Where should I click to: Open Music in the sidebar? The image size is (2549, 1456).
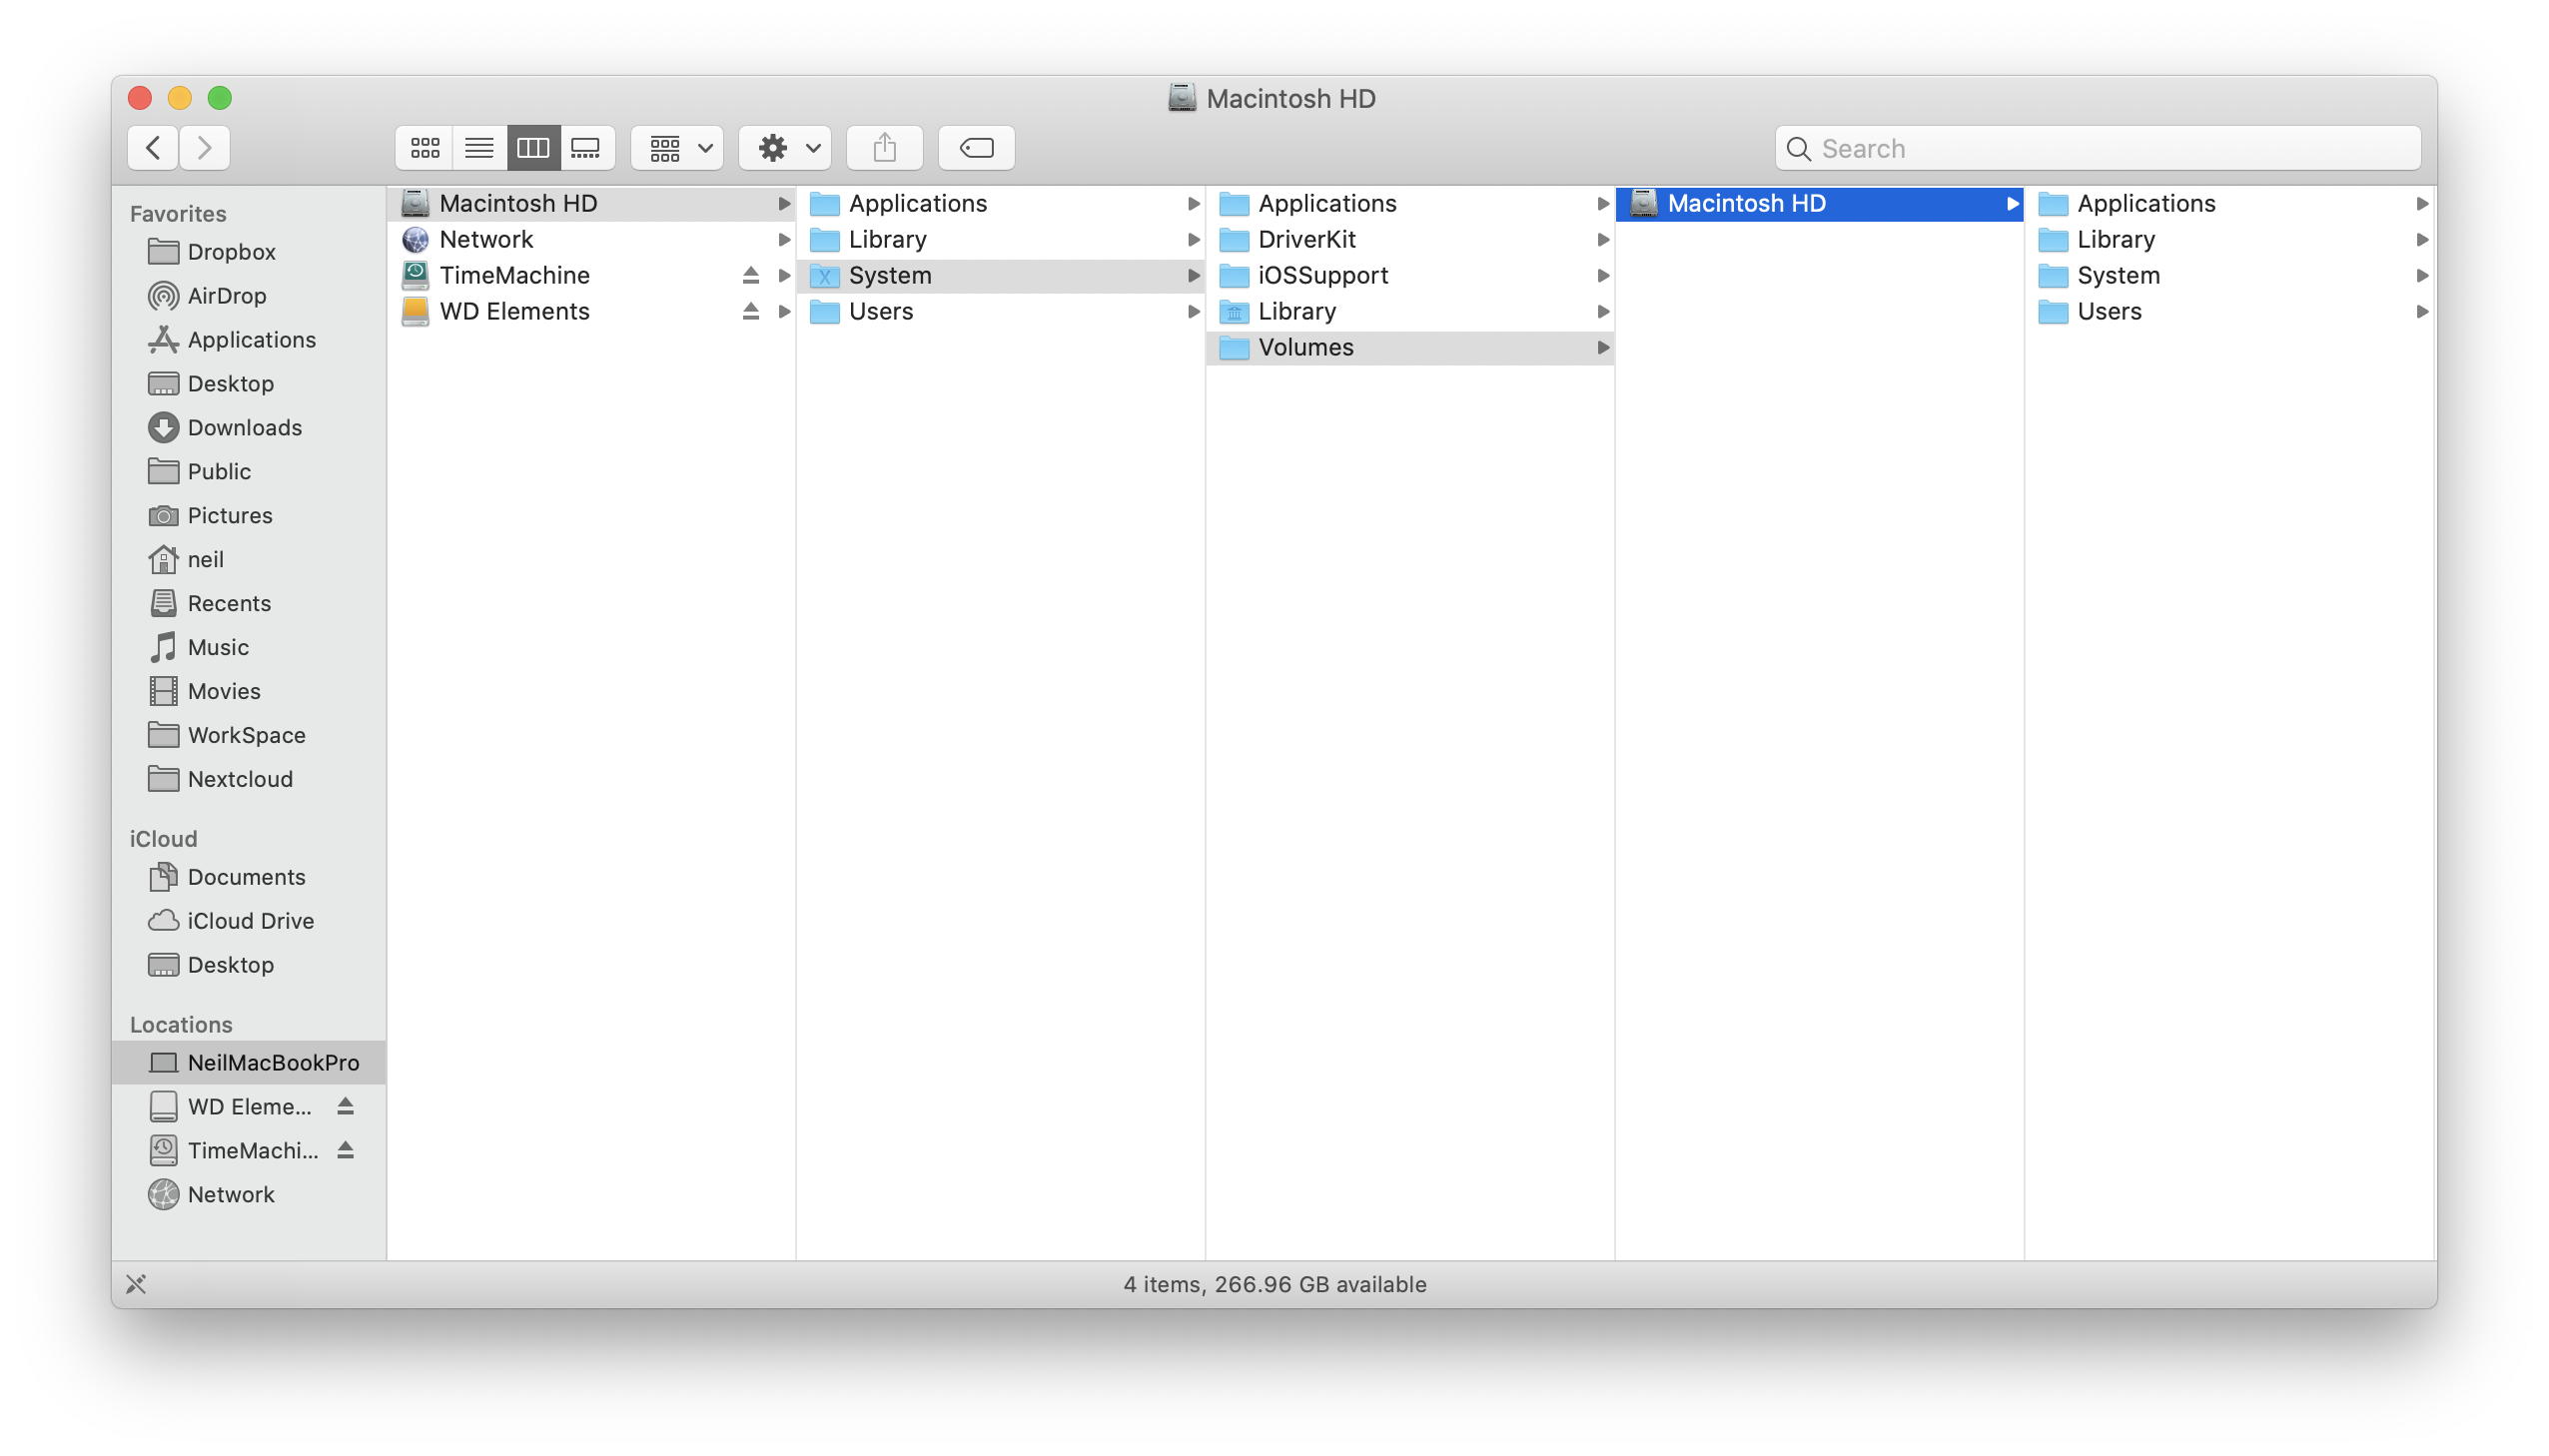click(249, 647)
